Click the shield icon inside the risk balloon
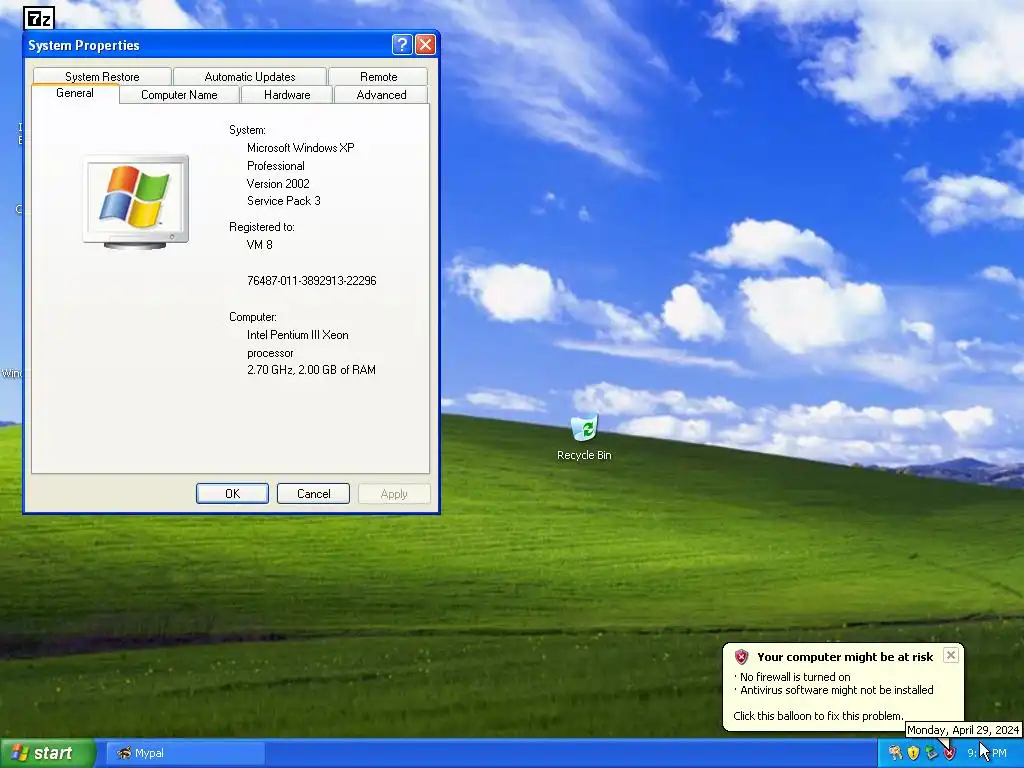 click(x=741, y=657)
